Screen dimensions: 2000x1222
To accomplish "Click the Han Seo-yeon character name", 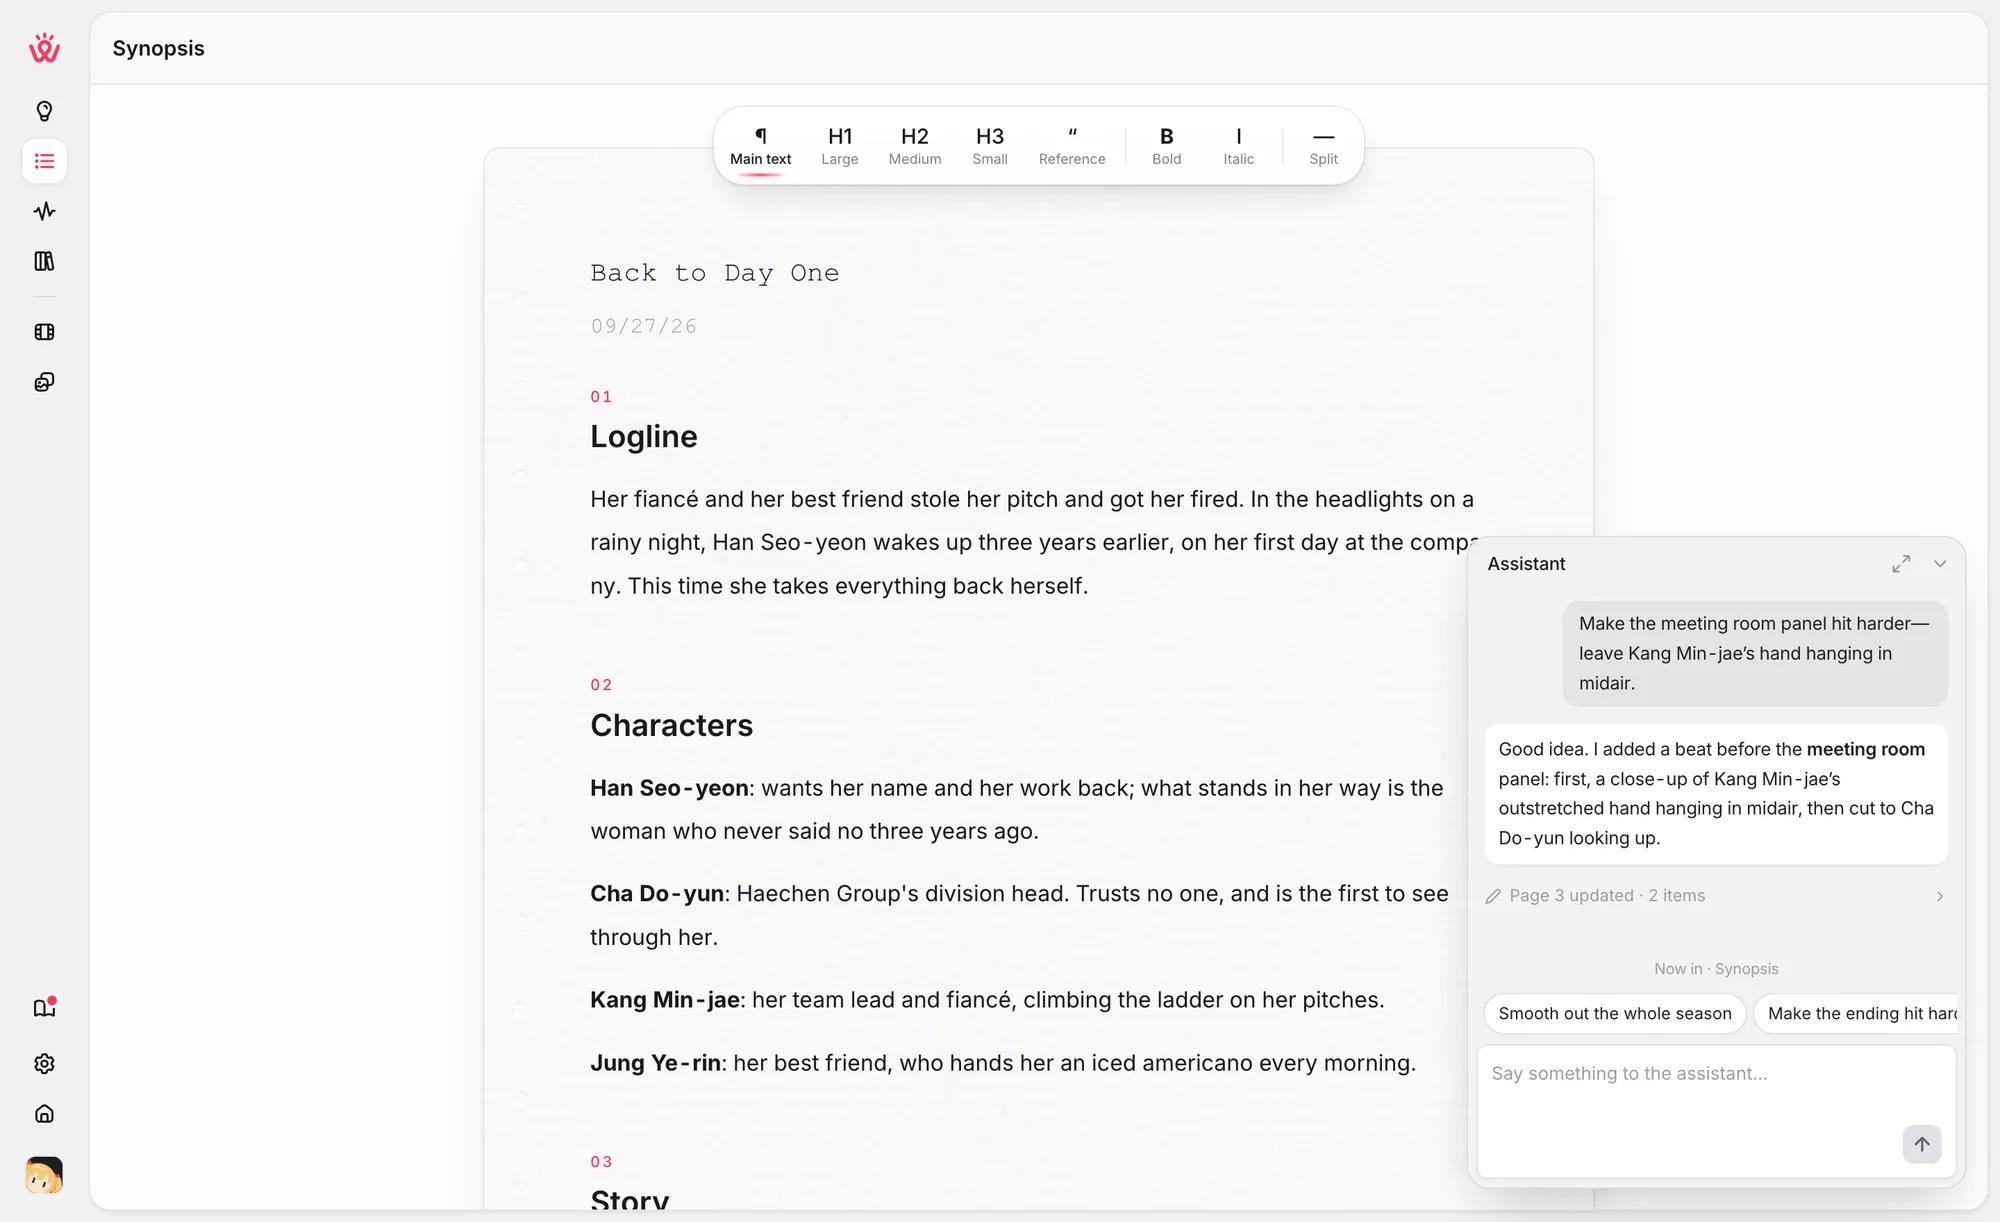I will click(669, 788).
